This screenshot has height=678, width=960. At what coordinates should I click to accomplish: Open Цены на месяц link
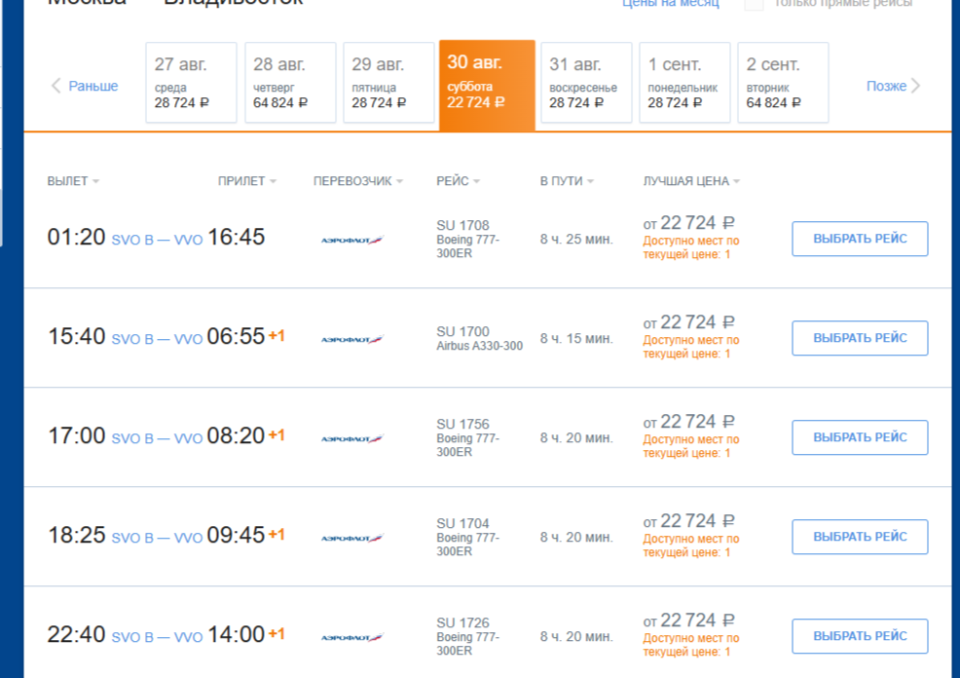pyautogui.click(x=670, y=4)
